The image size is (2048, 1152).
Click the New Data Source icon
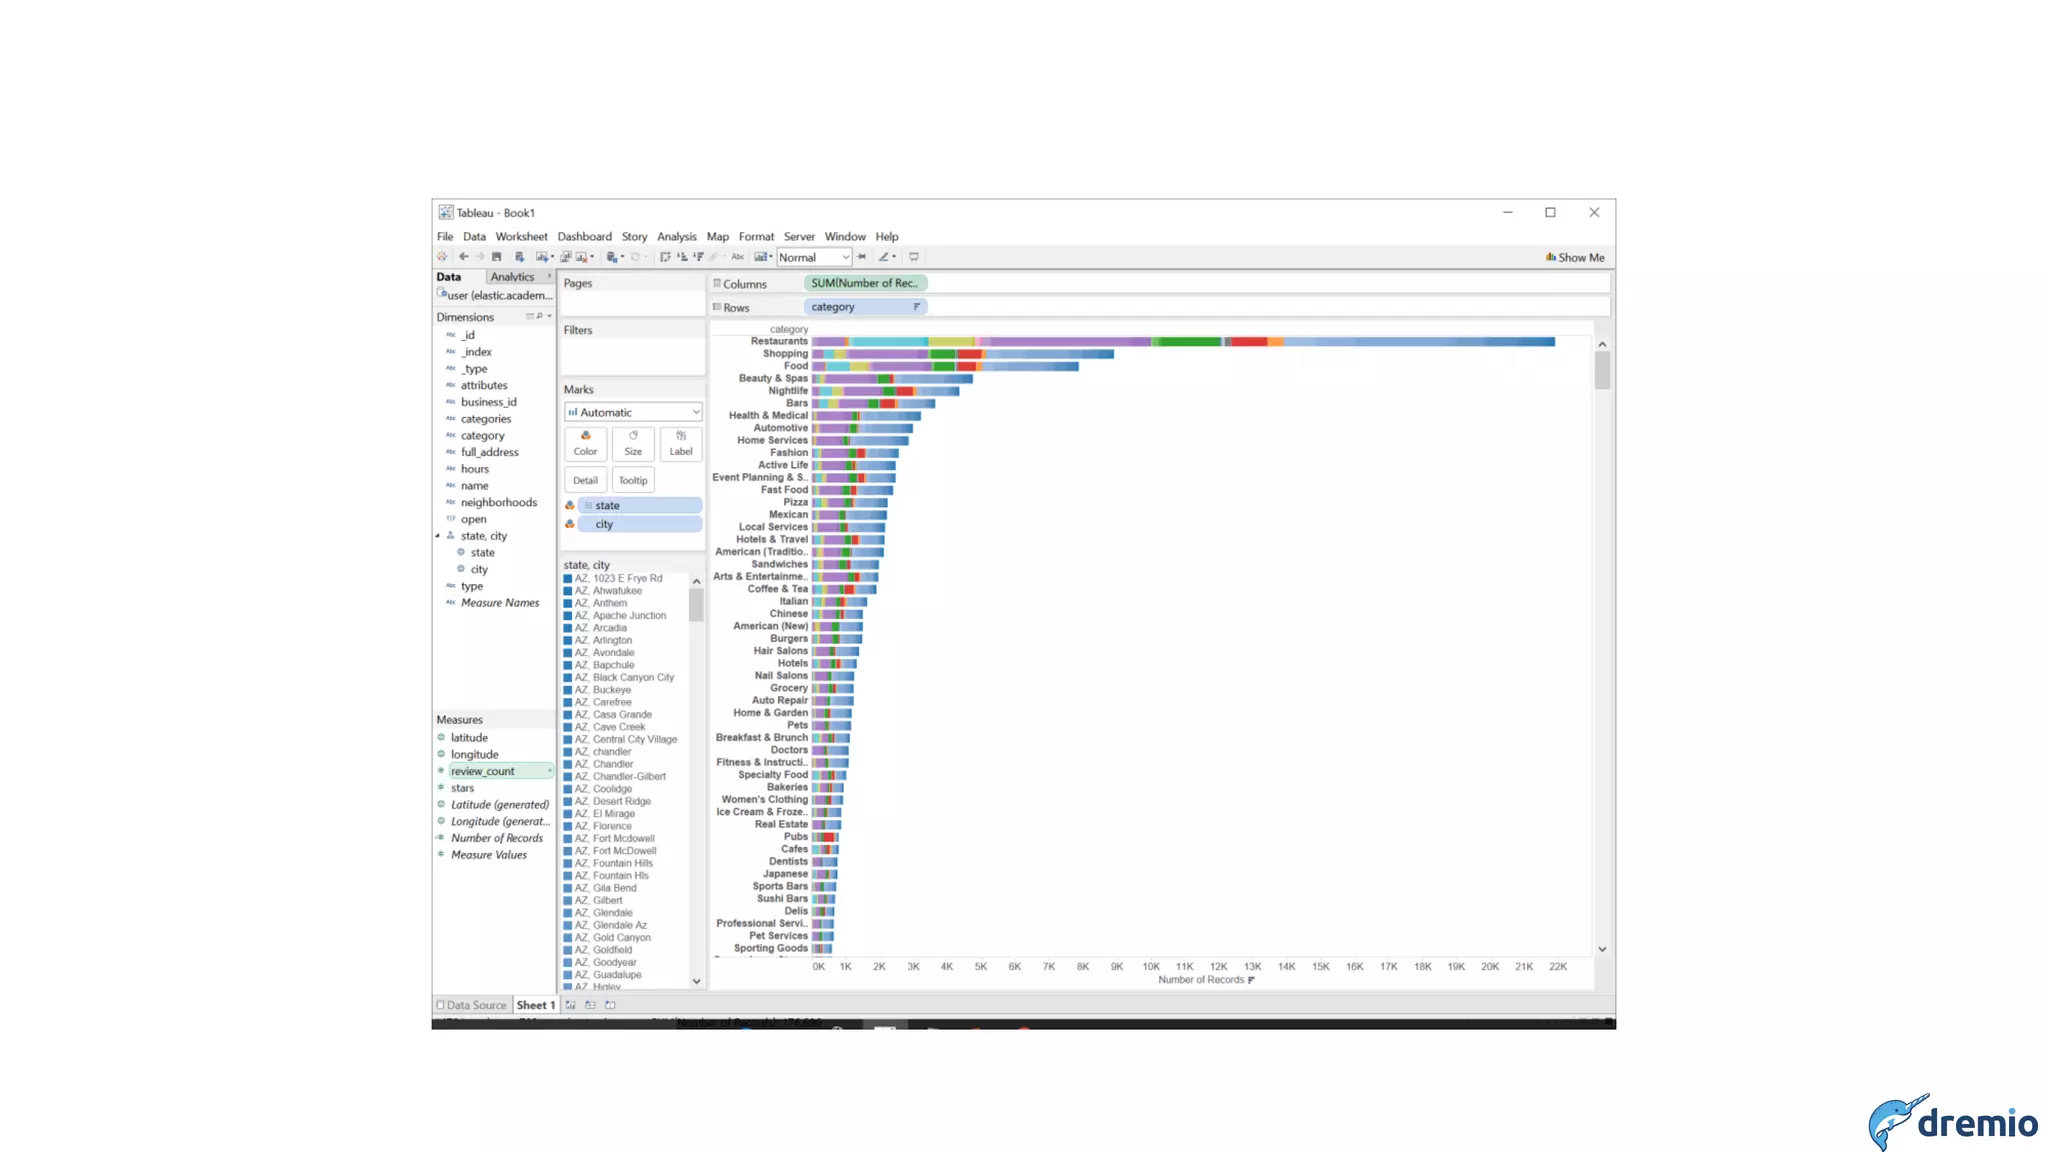click(519, 257)
